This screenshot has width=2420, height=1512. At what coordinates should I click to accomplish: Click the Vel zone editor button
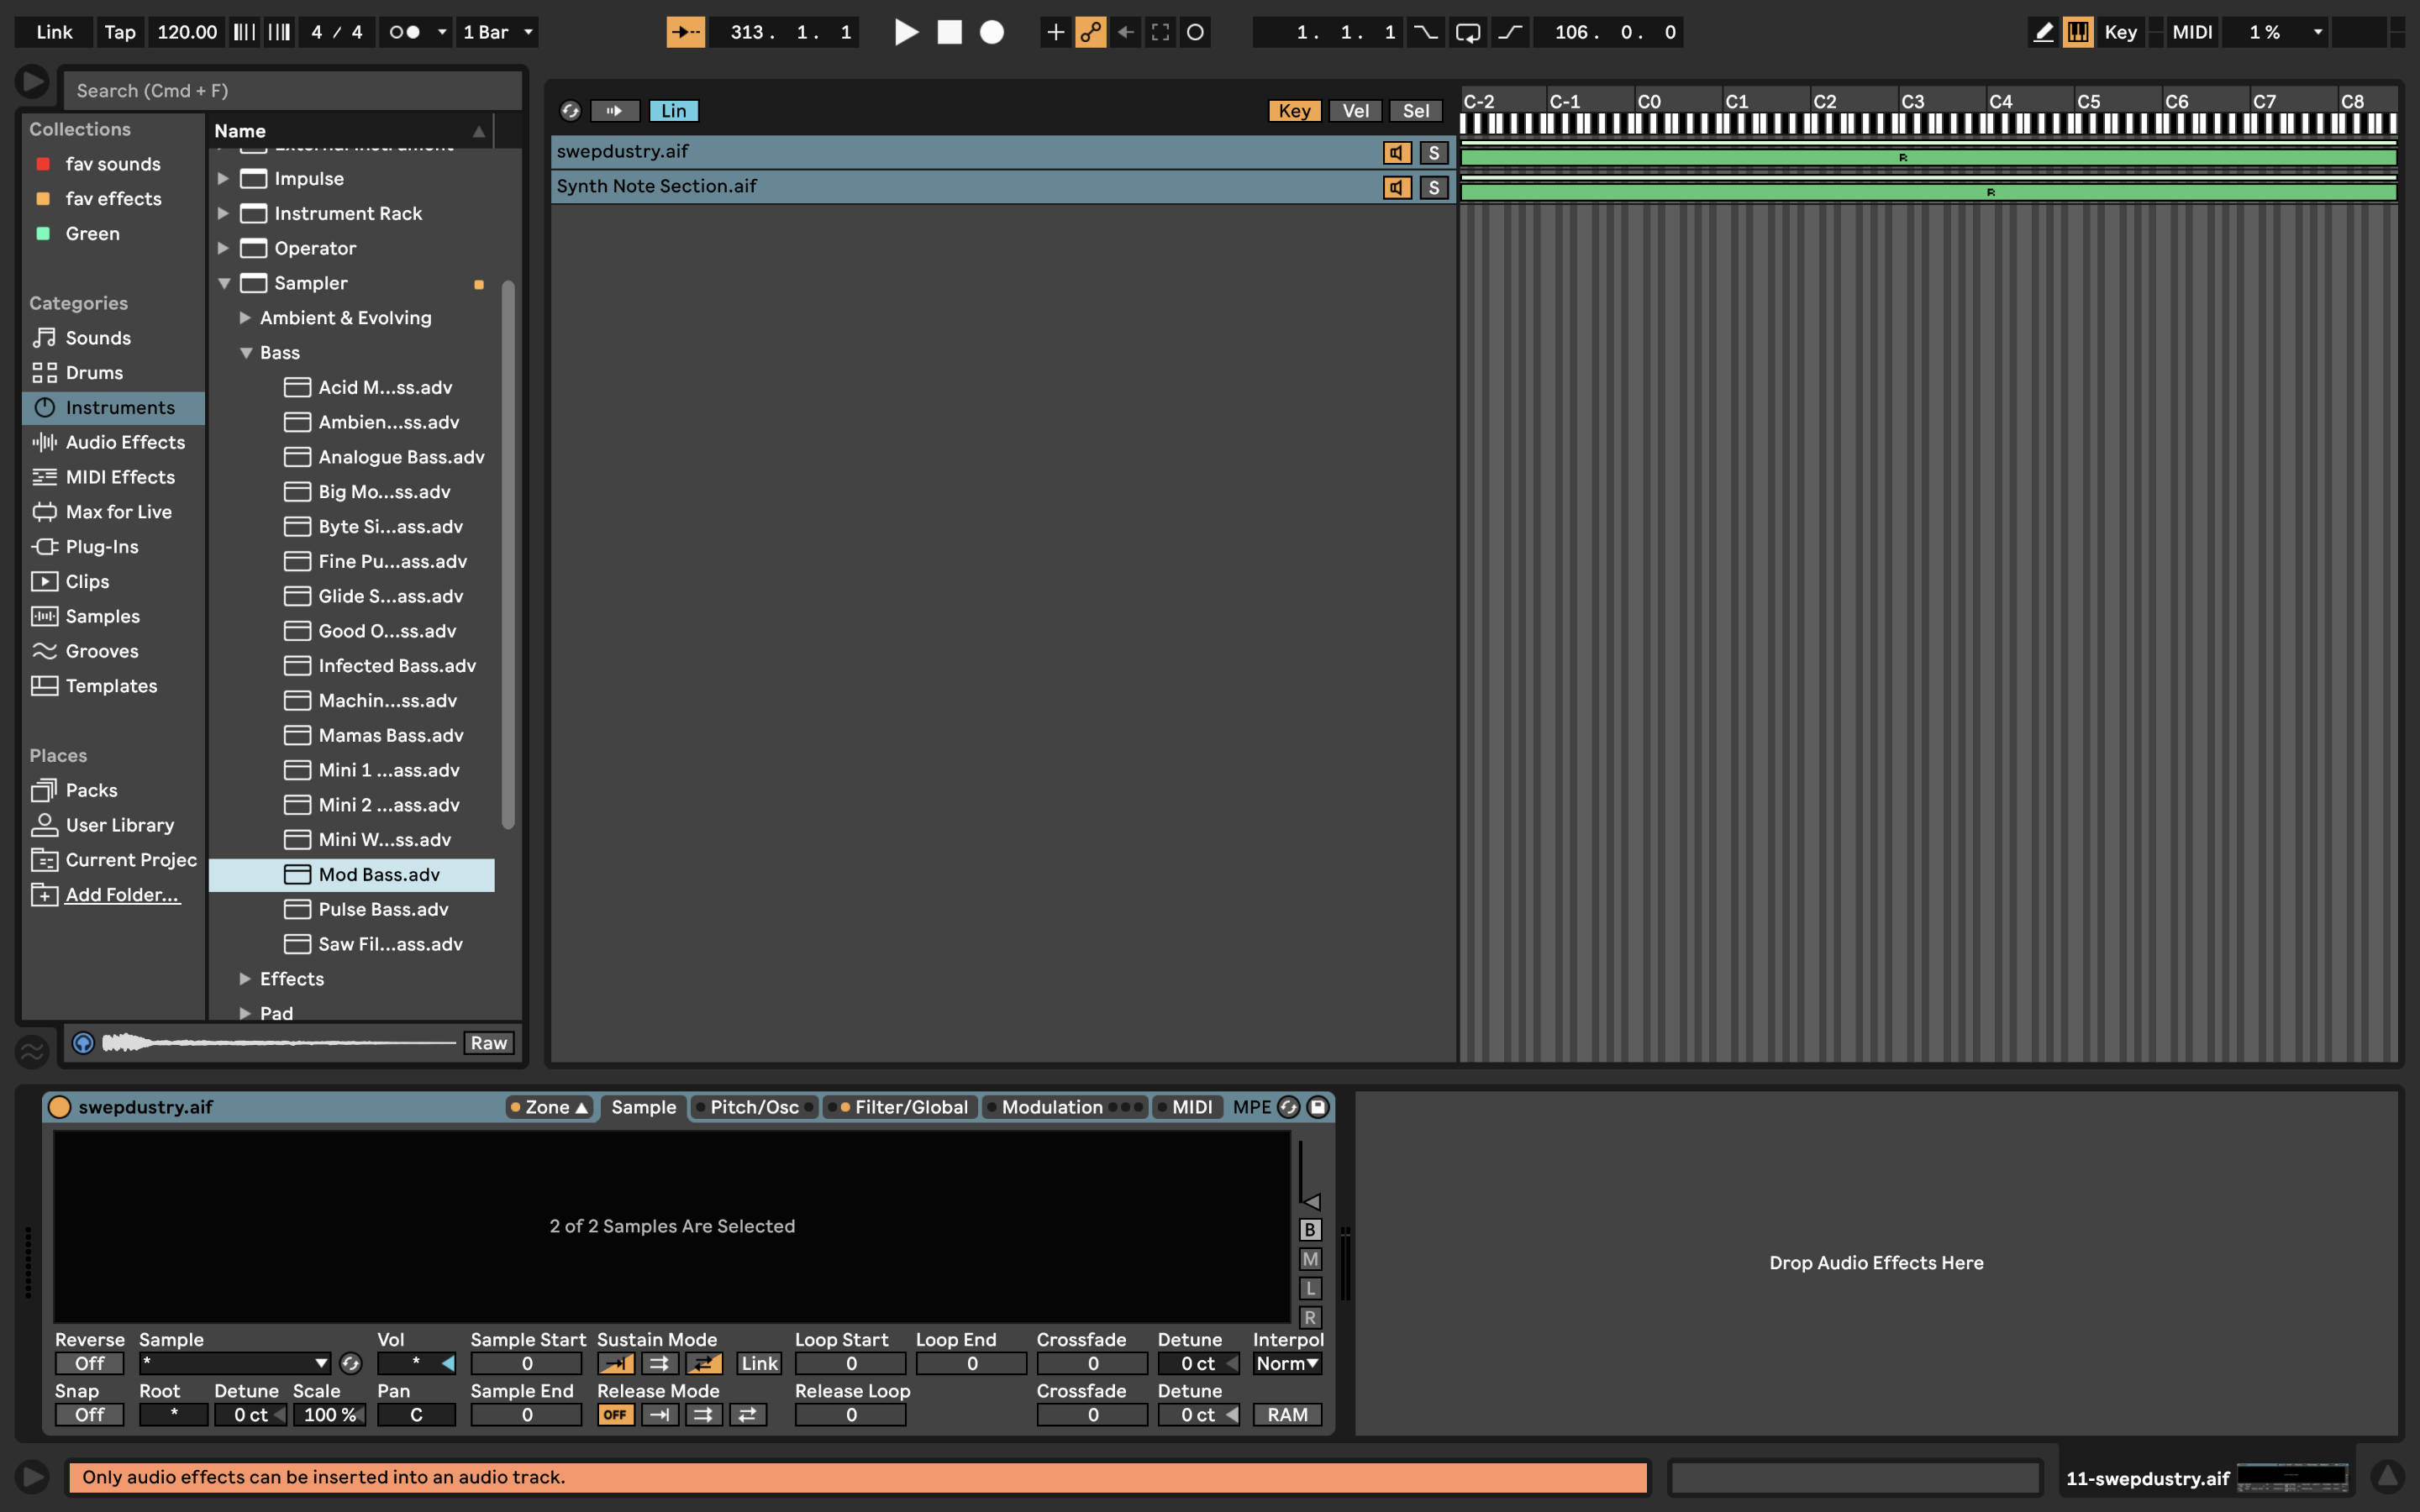(x=1355, y=111)
